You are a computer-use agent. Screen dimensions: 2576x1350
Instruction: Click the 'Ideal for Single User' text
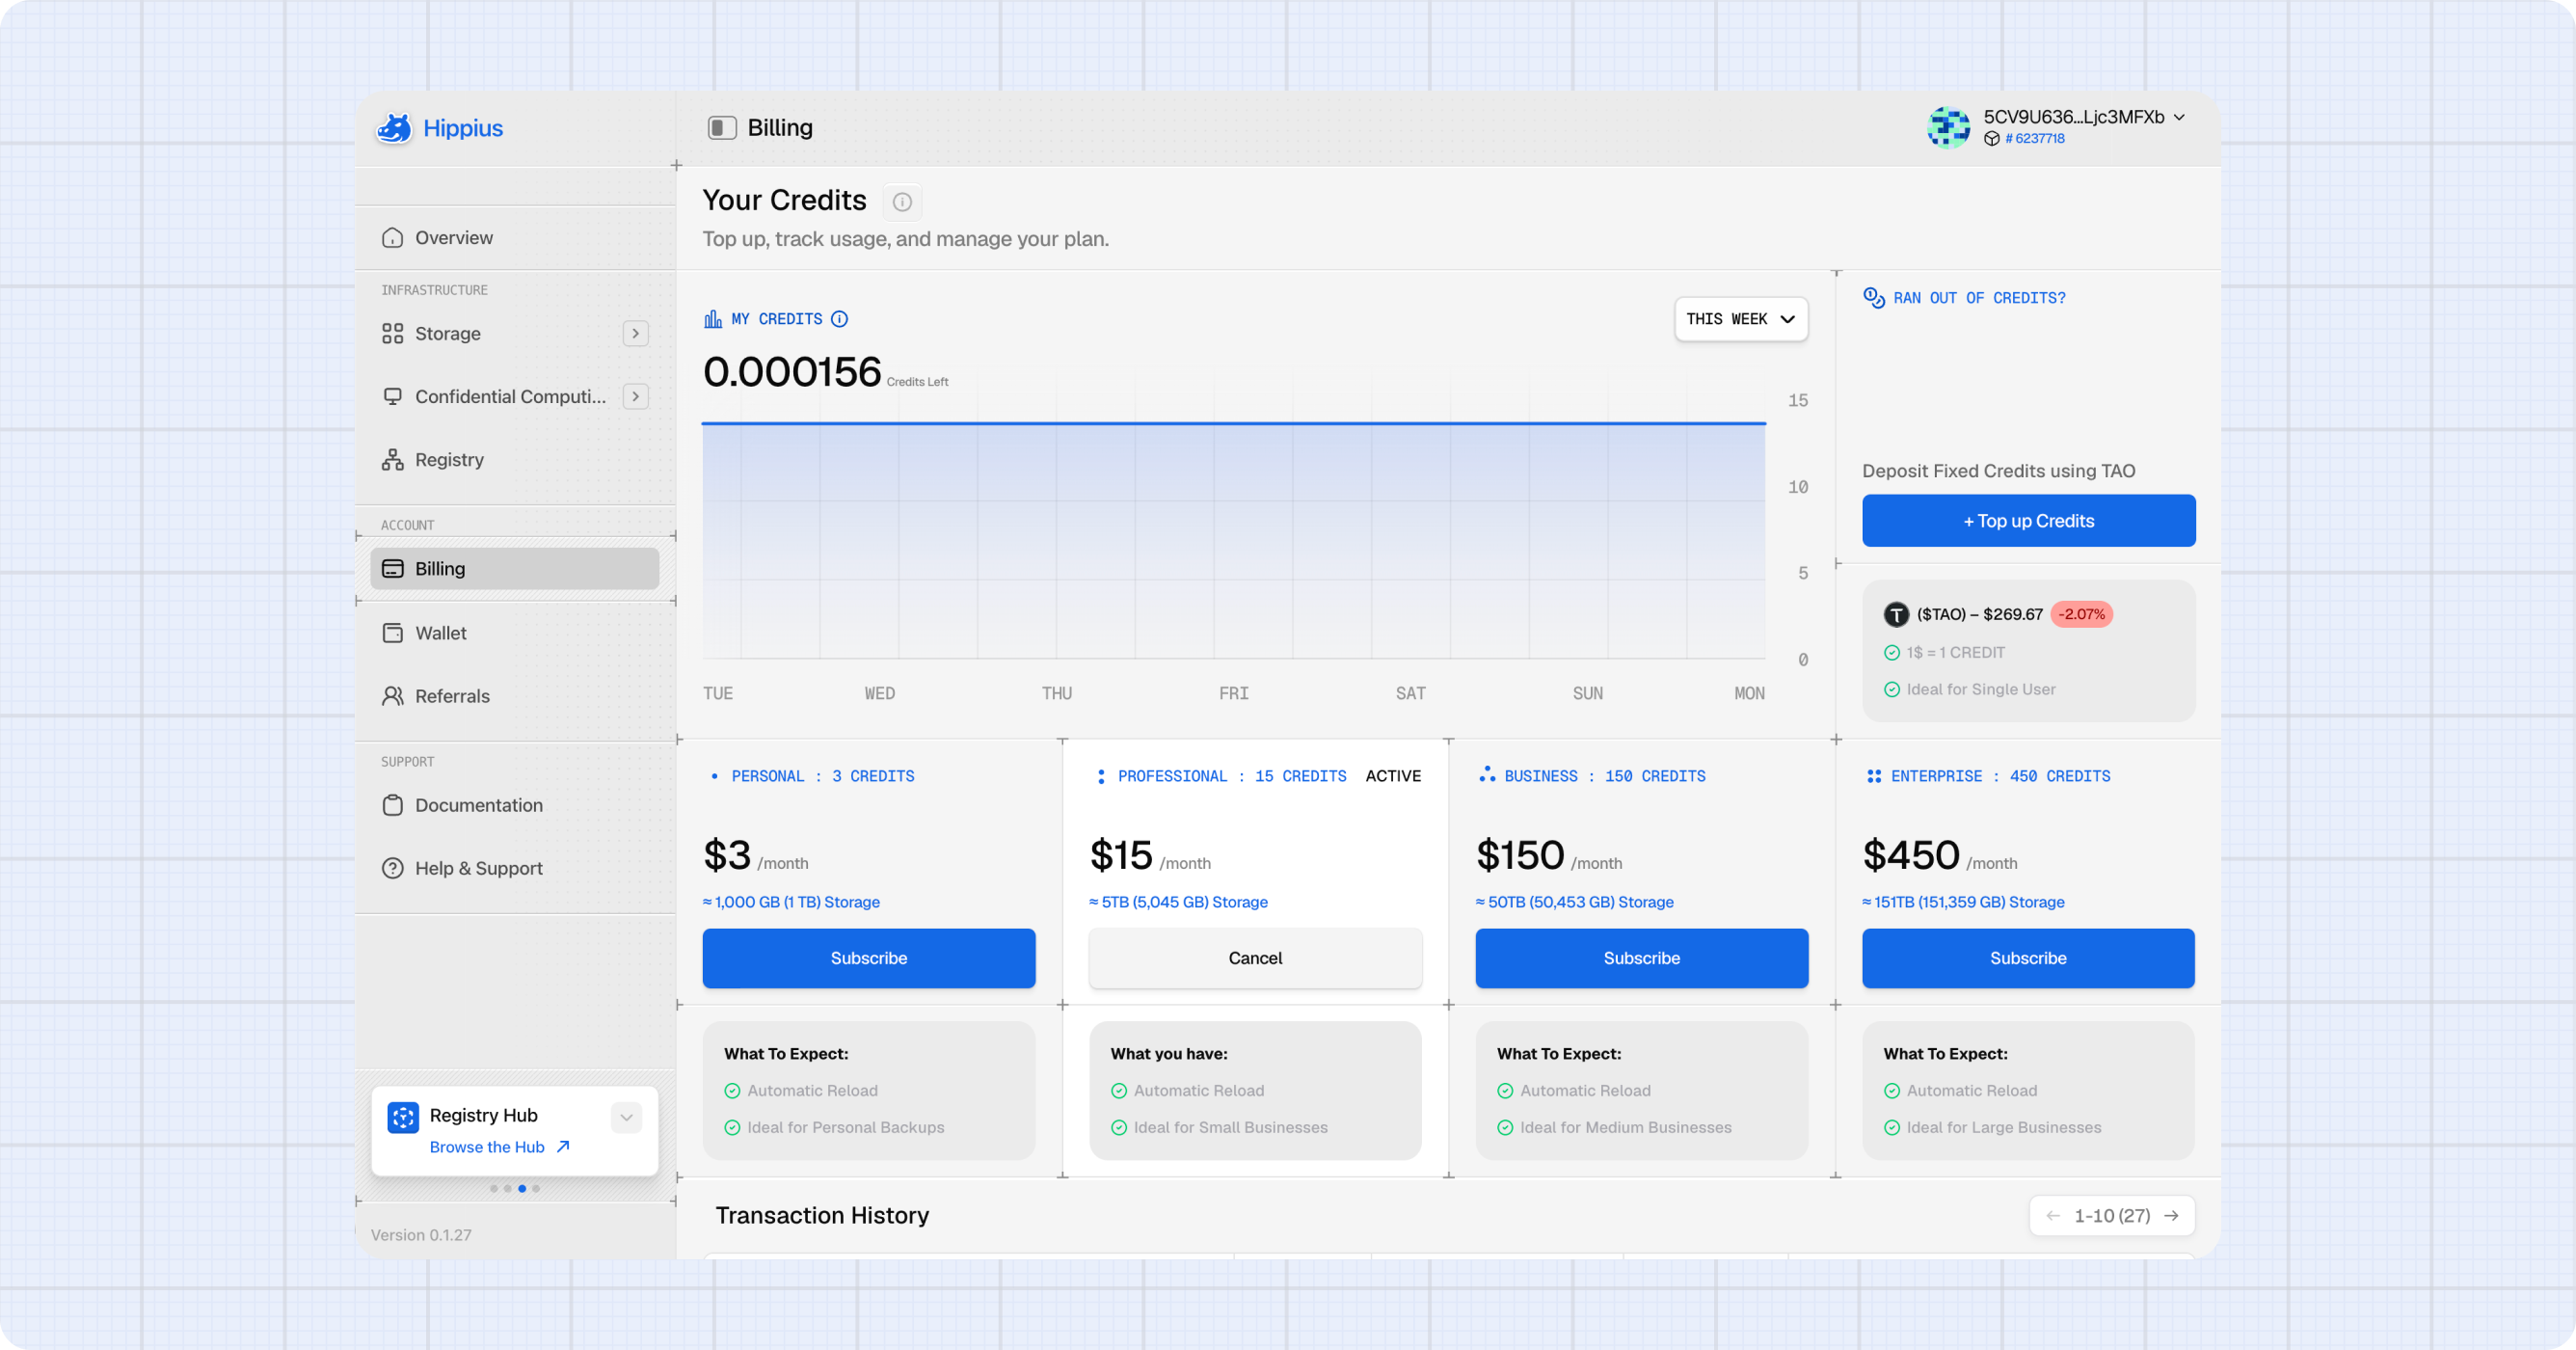tap(1980, 689)
